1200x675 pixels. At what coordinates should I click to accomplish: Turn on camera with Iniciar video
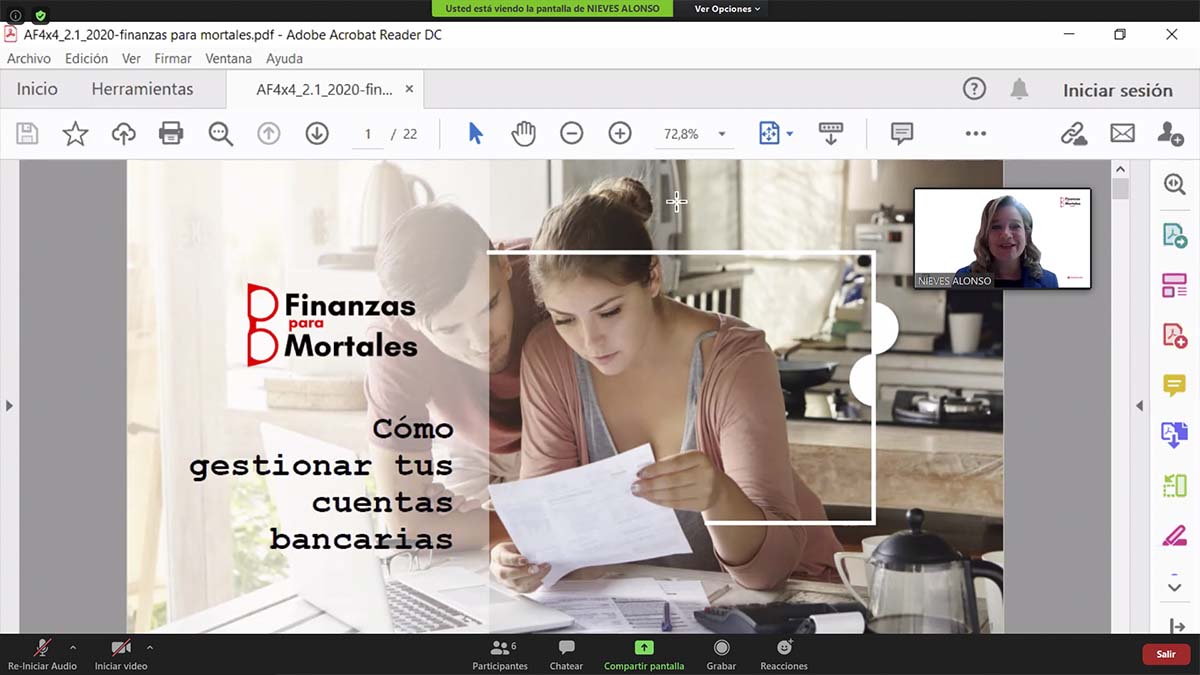point(121,654)
